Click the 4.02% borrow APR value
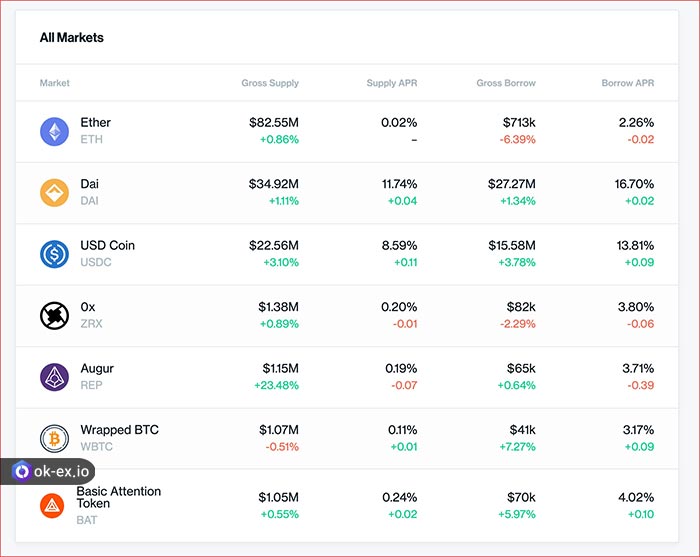The image size is (700, 557). click(636, 497)
